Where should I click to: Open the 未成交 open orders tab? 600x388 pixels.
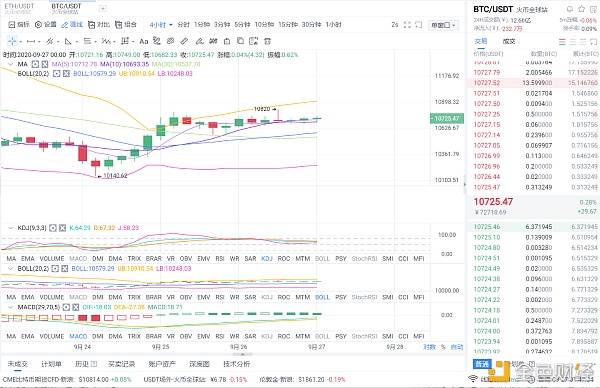point(18,364)
